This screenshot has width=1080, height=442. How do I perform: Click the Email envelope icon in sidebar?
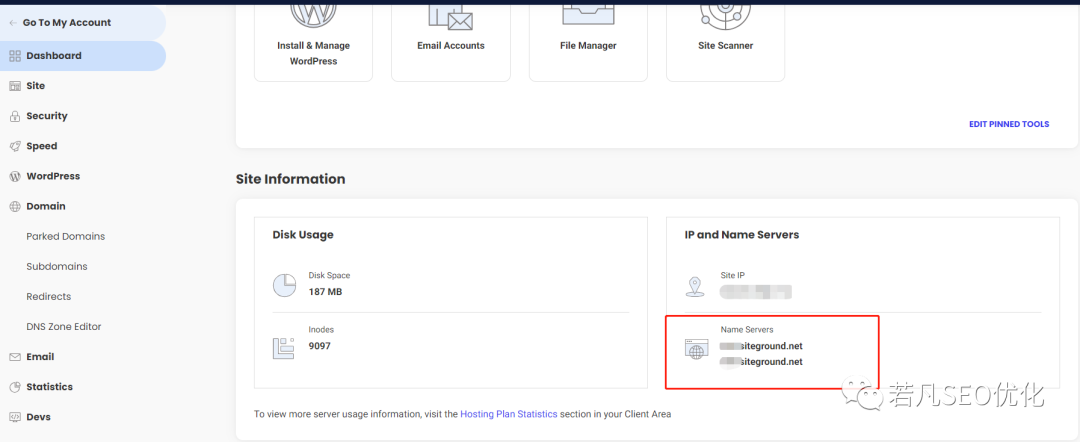15,357
